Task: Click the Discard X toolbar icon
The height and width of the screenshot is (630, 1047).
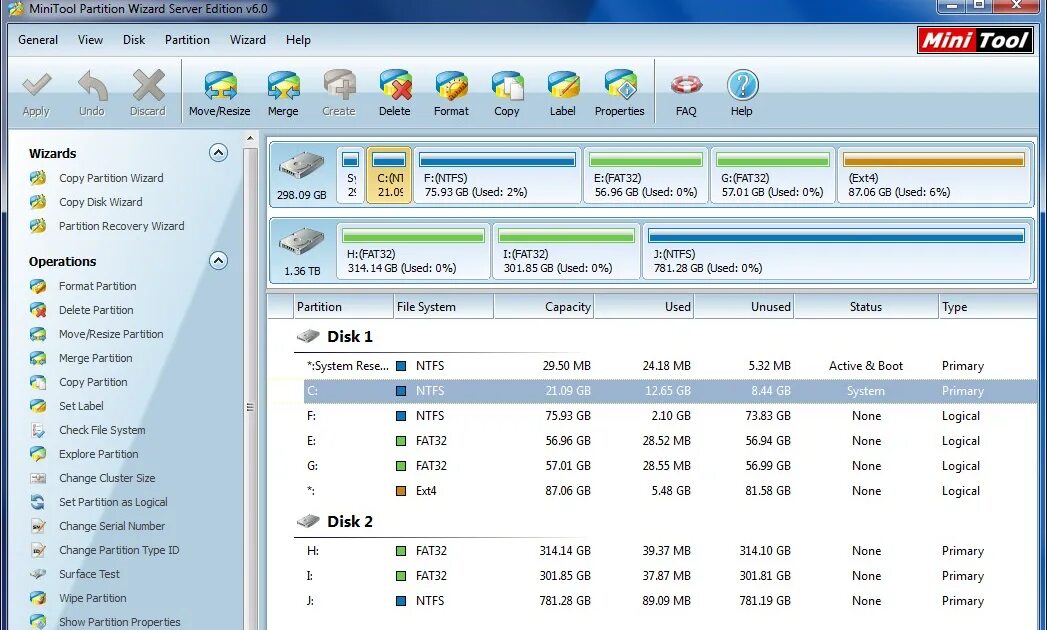Action: [x=148, y=86]
